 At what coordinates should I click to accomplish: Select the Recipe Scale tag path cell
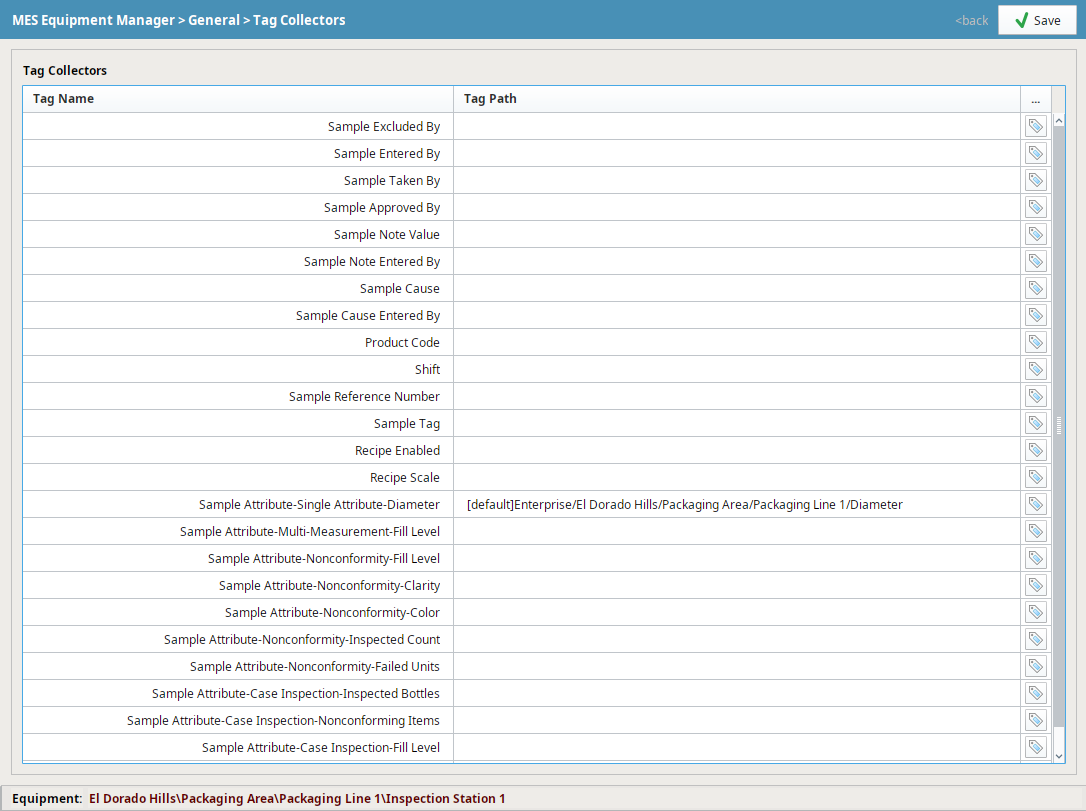736,478
